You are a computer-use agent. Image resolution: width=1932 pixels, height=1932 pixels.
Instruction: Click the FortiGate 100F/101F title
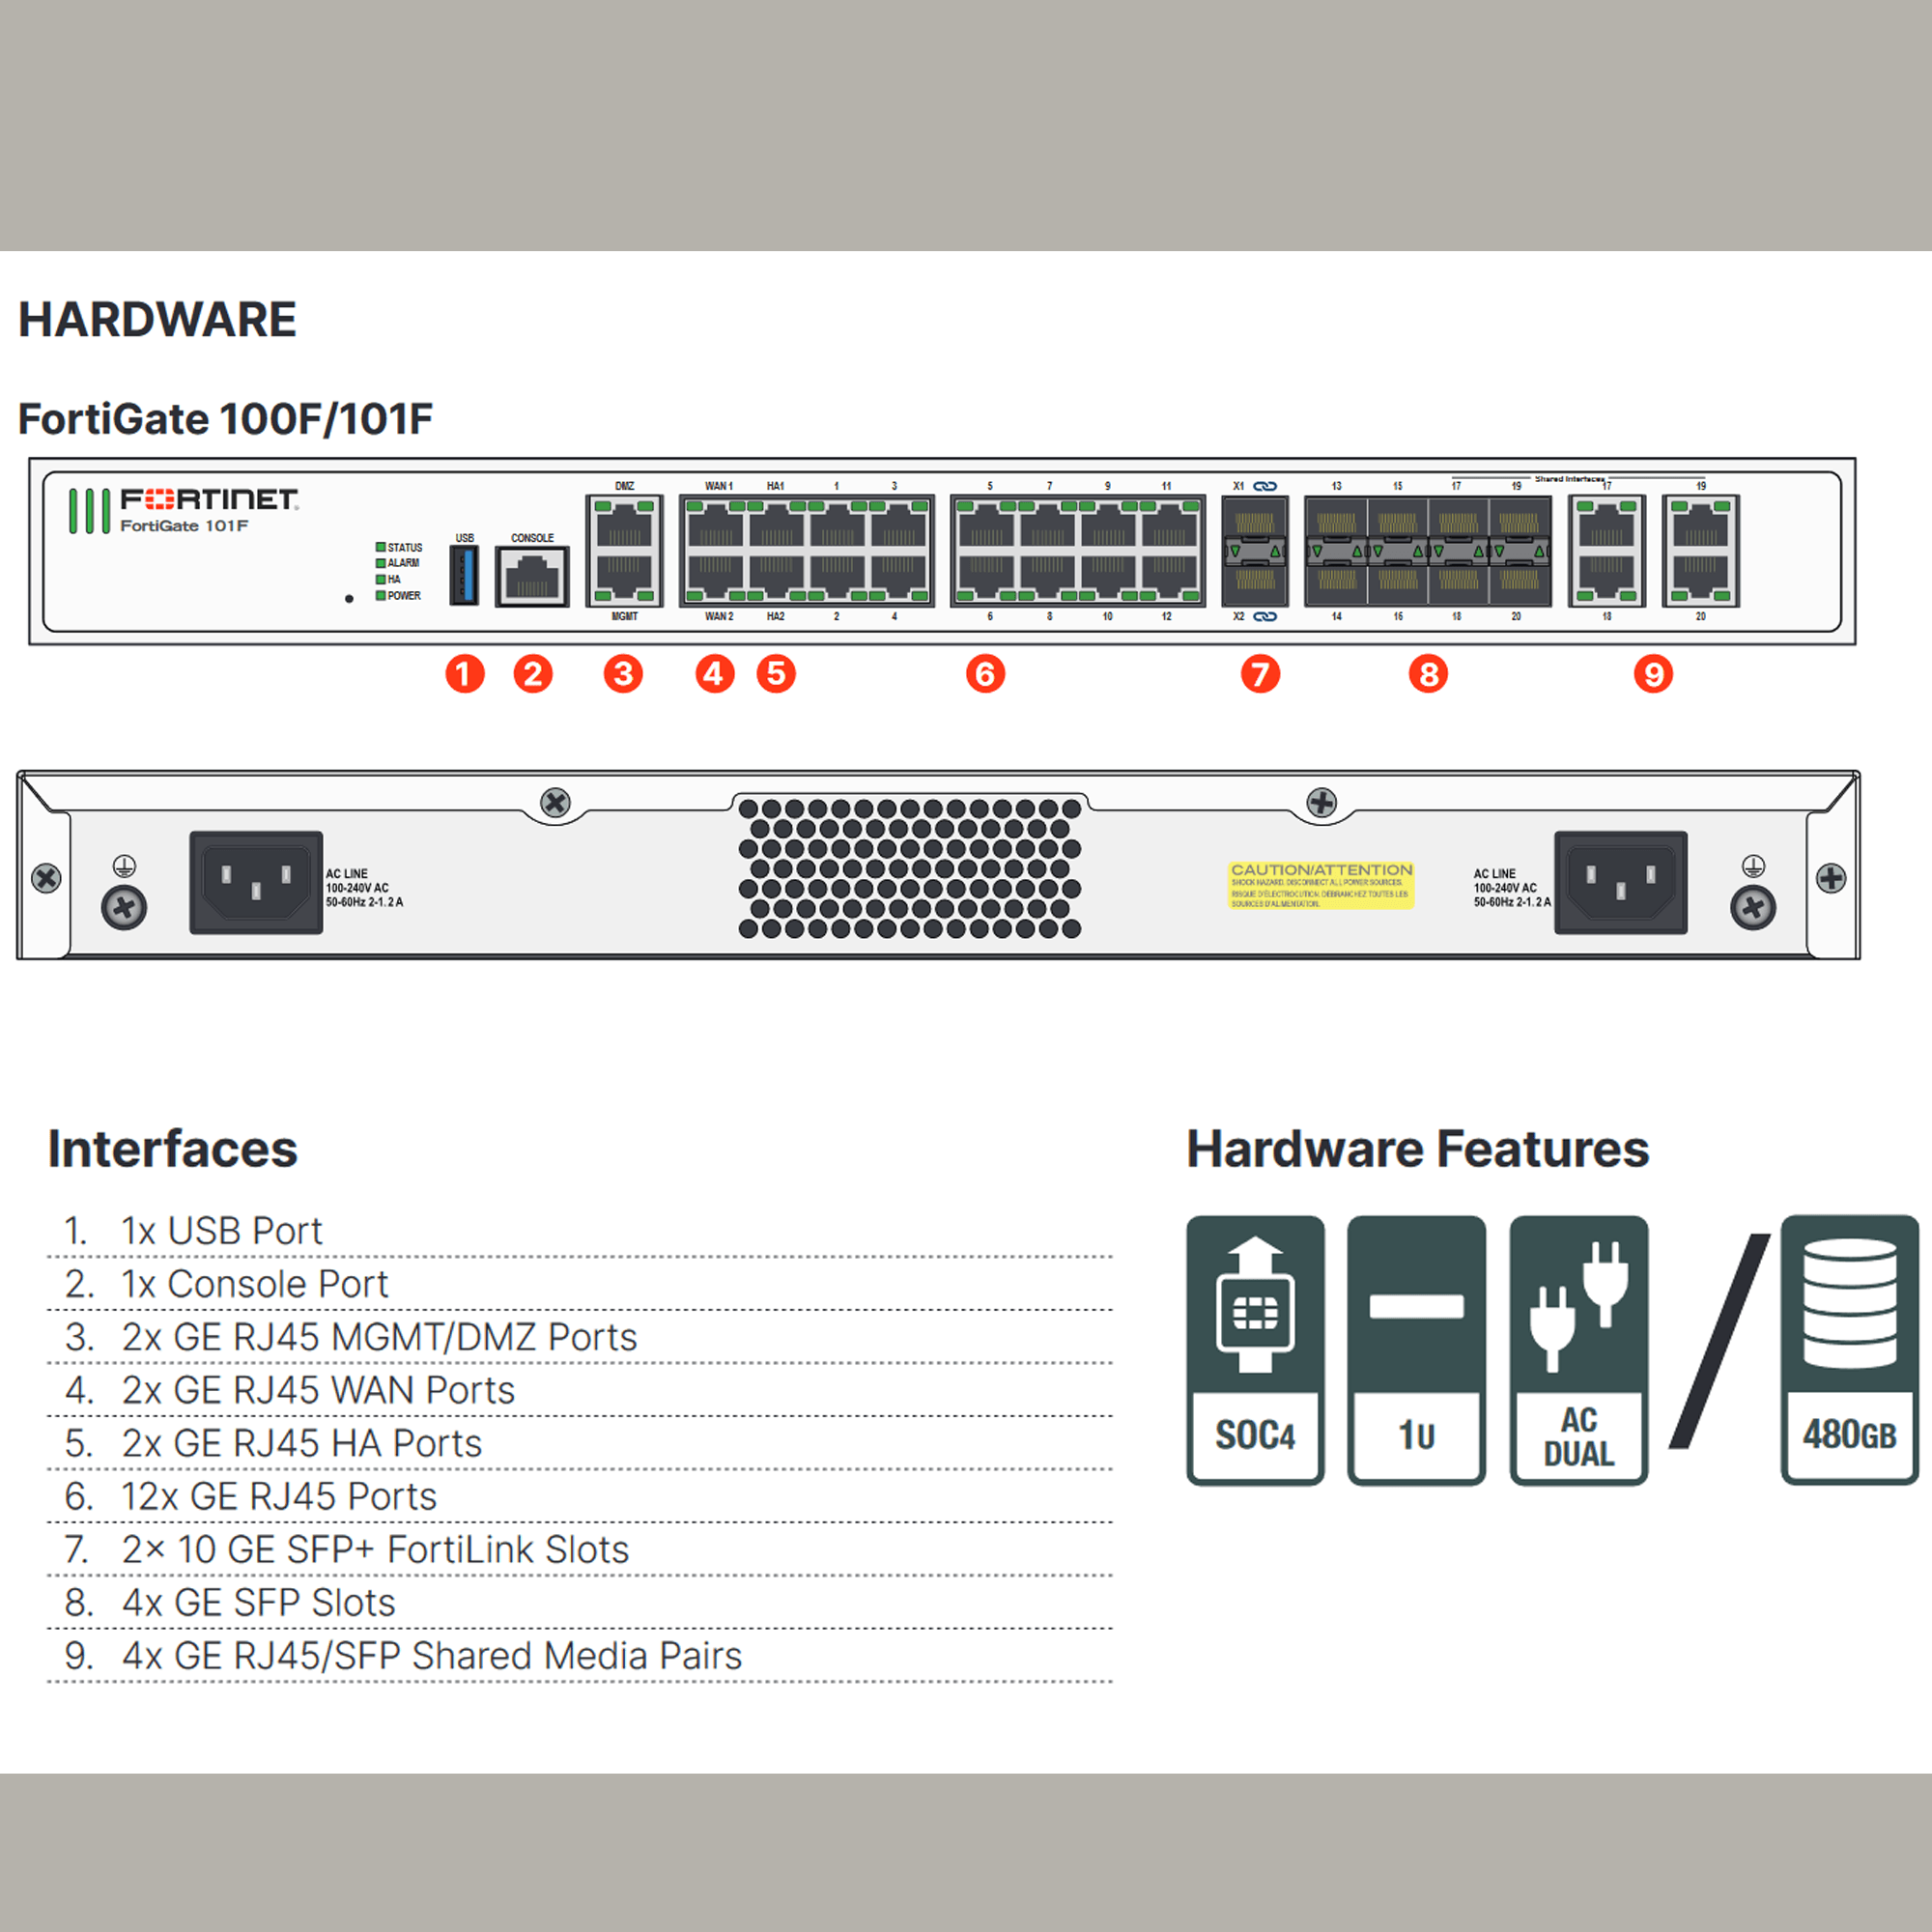coord(225,419)
